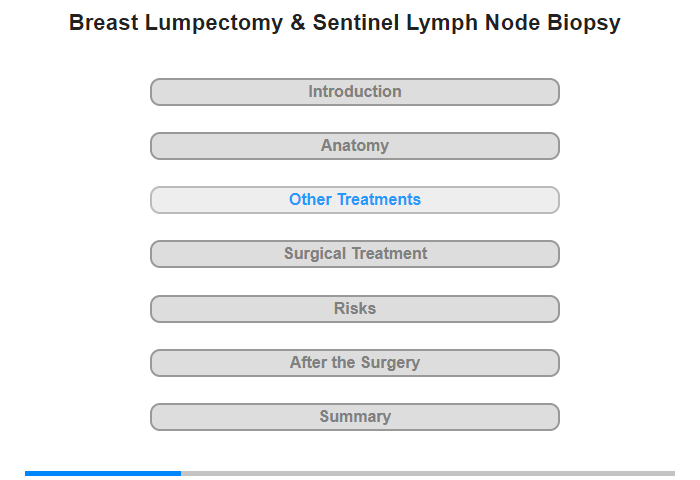Go to the Anatomy section
This screenshot has width=700, height=480.
(x=354, y=146)
